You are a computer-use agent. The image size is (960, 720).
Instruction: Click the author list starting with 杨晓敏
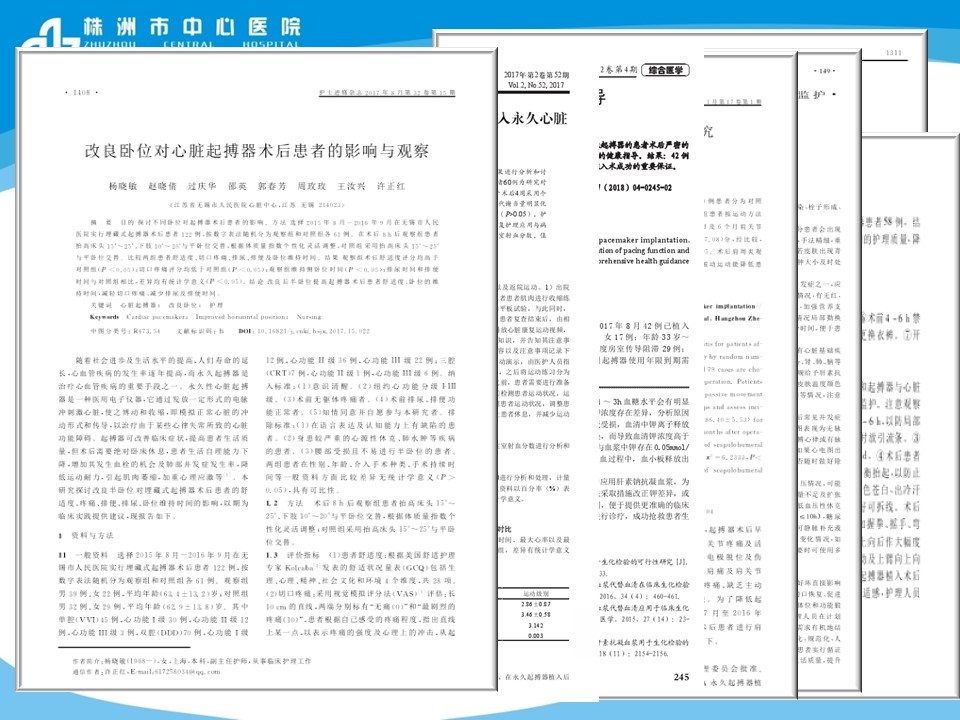tap(256, 187)
